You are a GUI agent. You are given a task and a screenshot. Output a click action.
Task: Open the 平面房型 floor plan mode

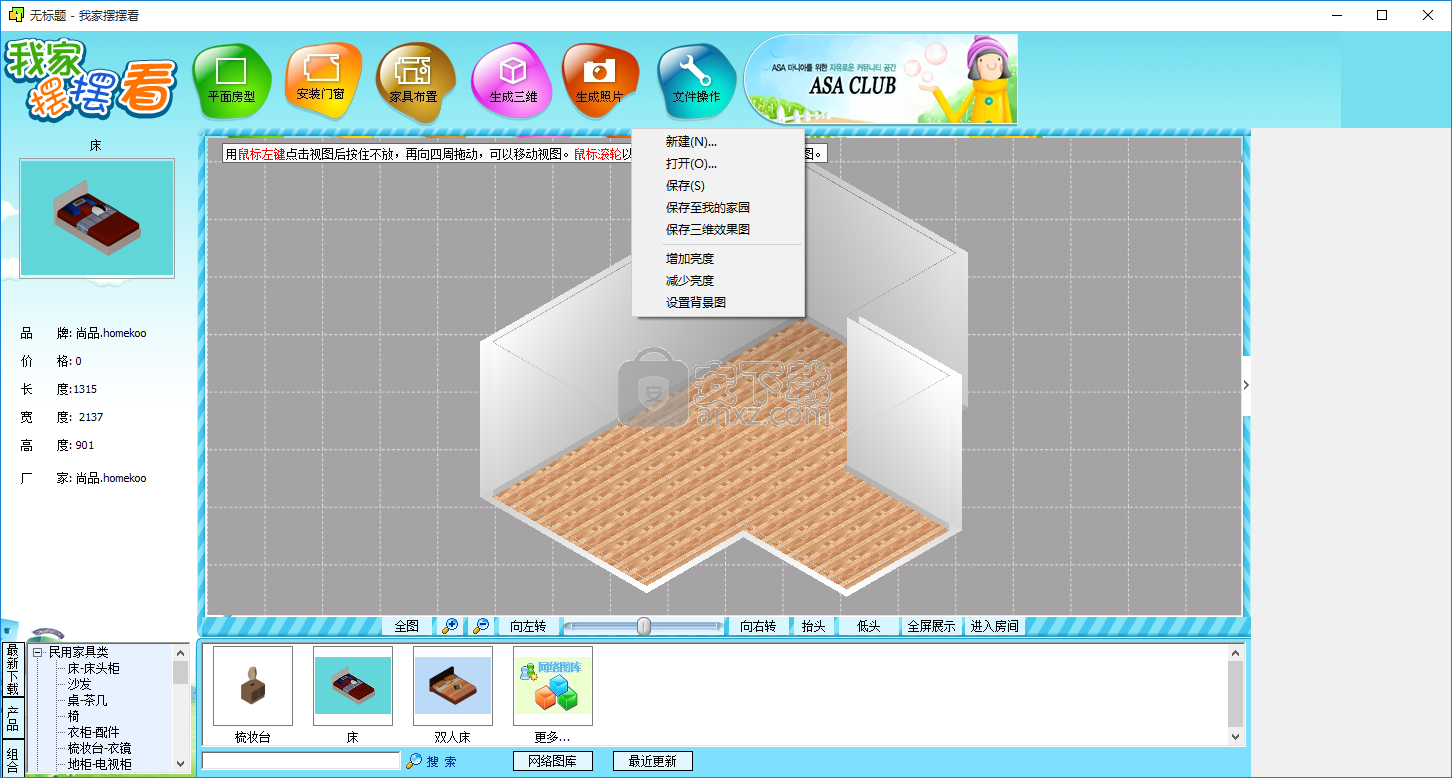[x=231, y=82]
